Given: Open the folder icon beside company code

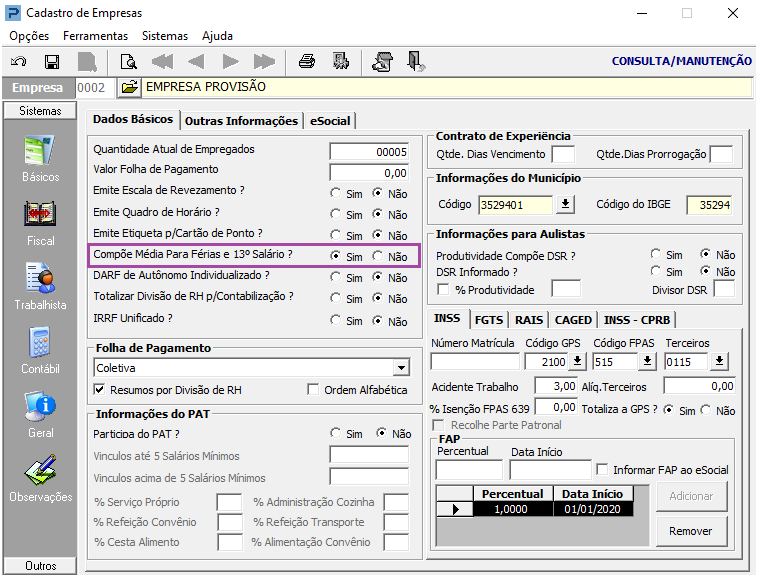Looking at the screenshot, I should click(x=129, y=88).
